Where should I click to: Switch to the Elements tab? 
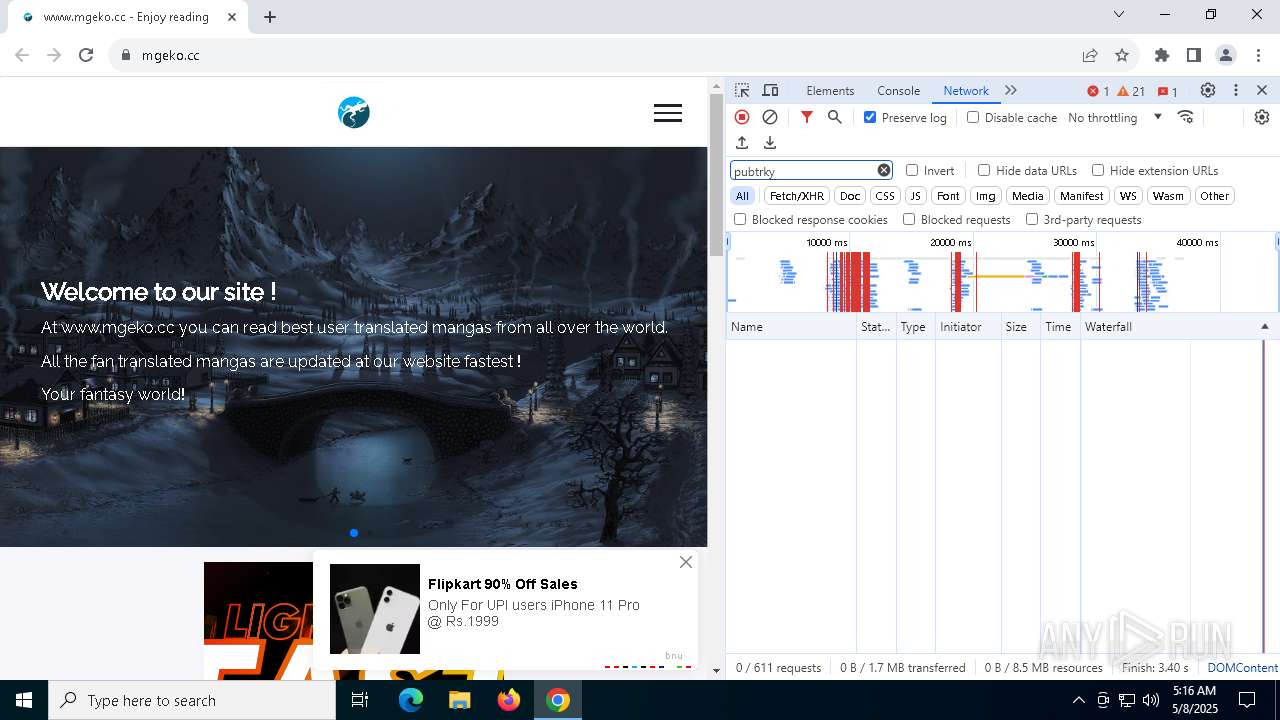[830, 90]
